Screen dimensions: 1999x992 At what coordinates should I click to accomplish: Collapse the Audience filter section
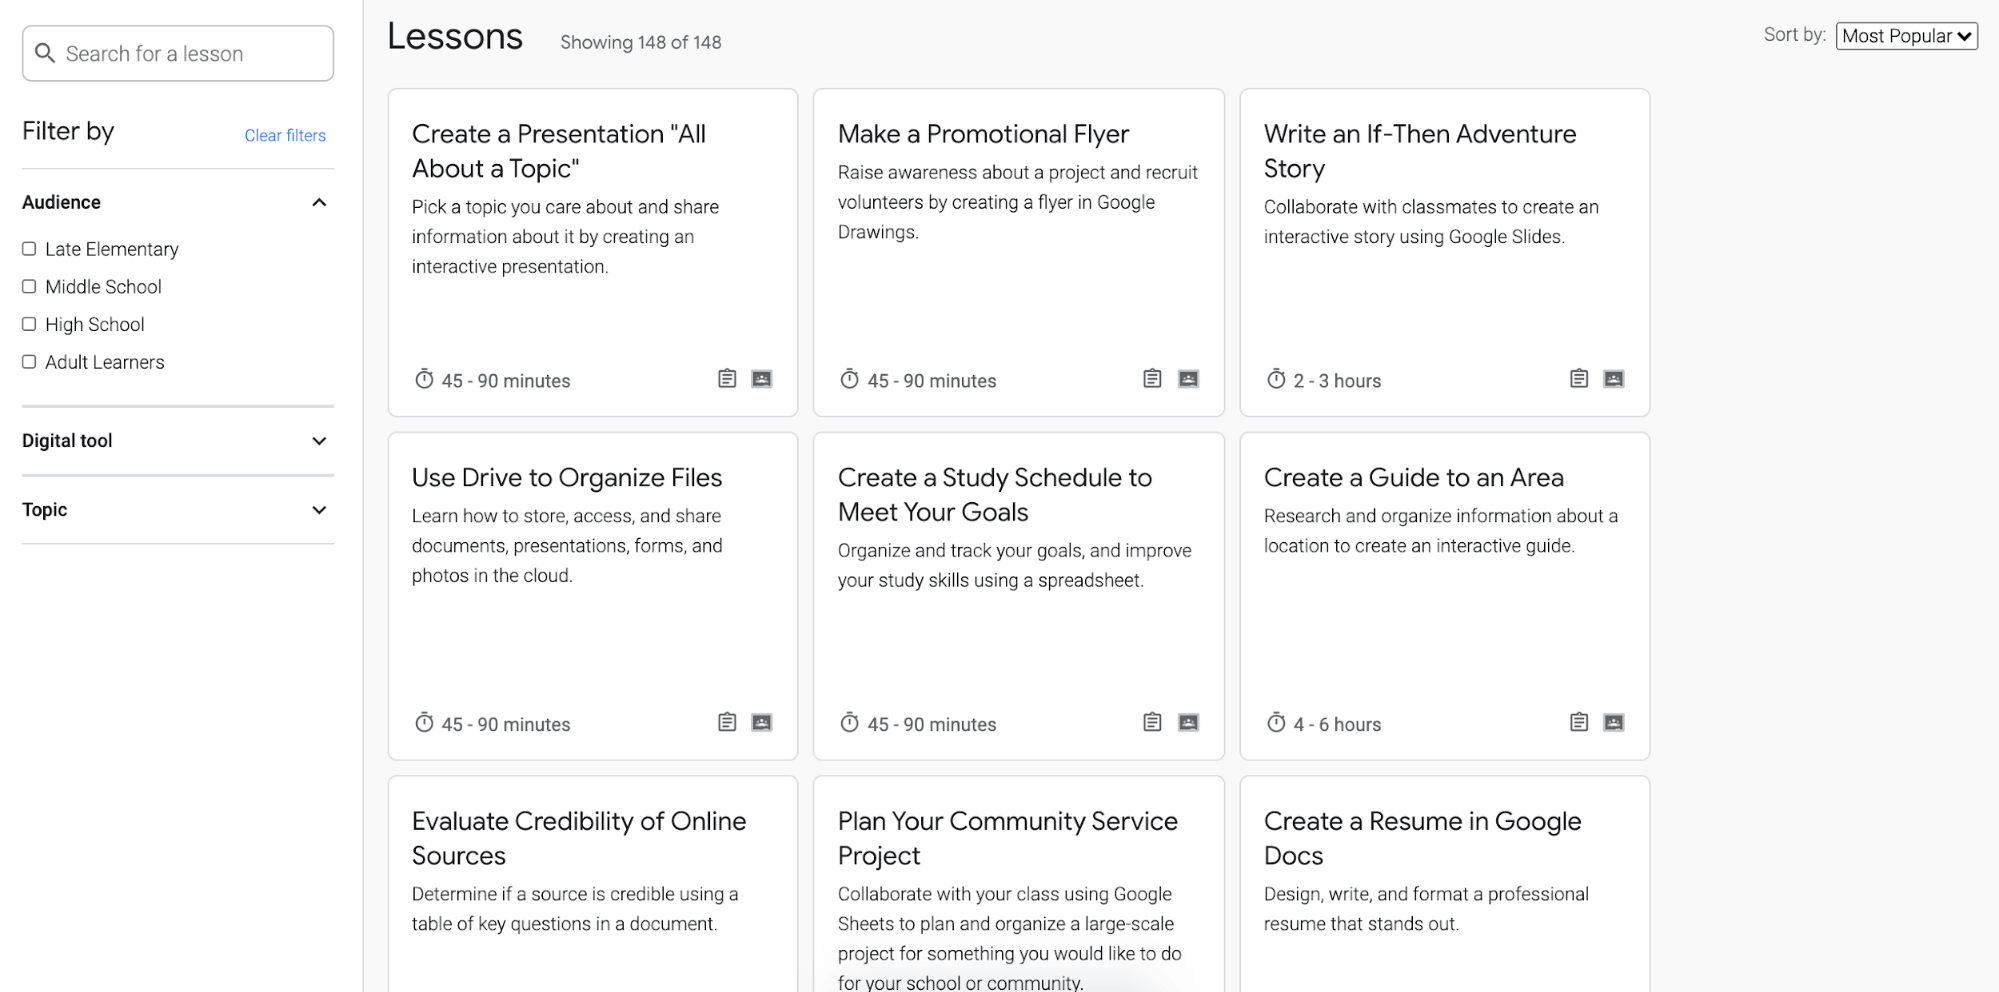point(319,202)
